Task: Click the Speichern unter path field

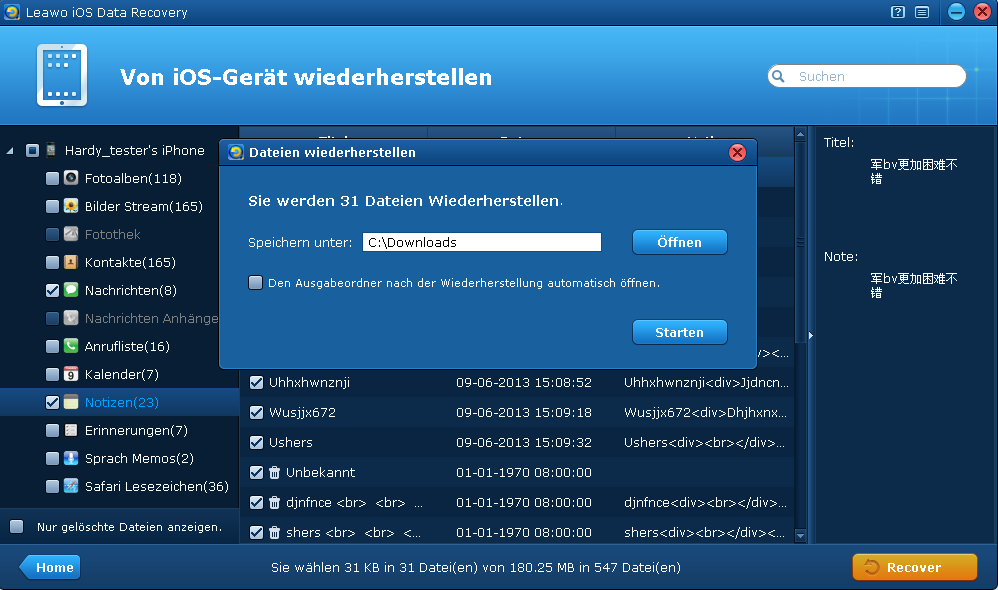Action: [482, 242]
